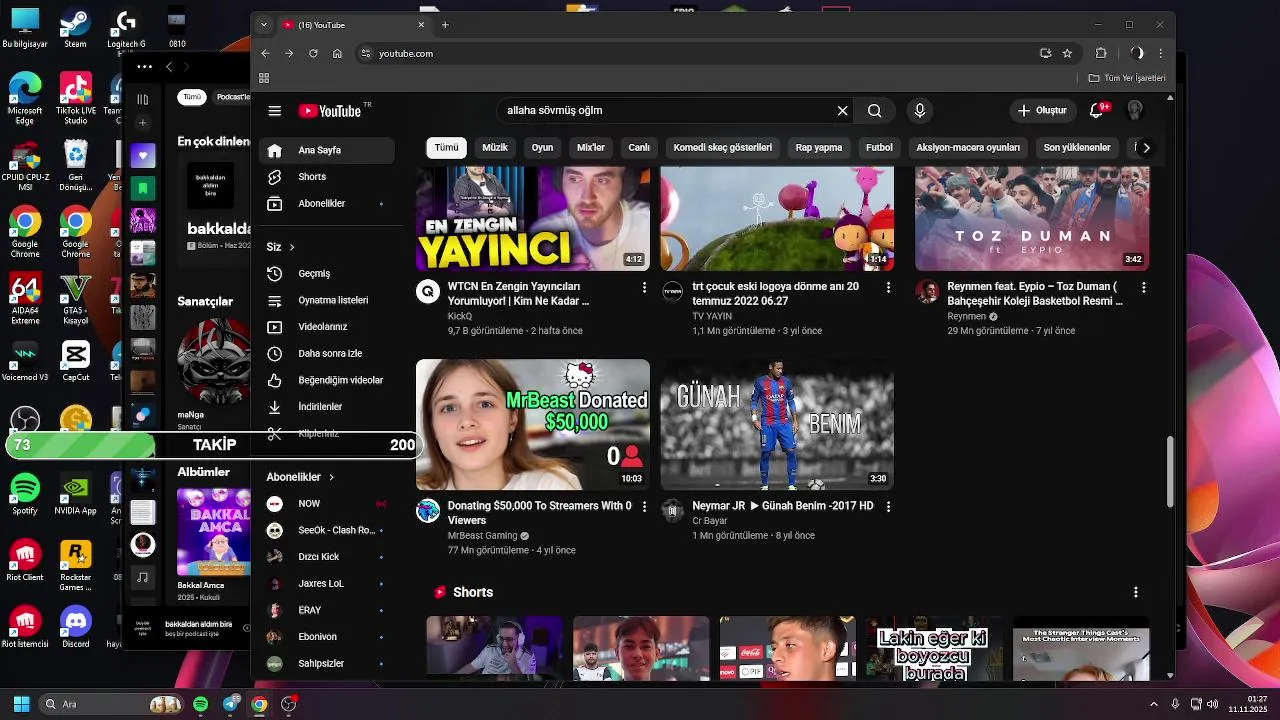1280x720 pixels.
Task: Open the MrBeast Gaming channel link
Action: 483,536
